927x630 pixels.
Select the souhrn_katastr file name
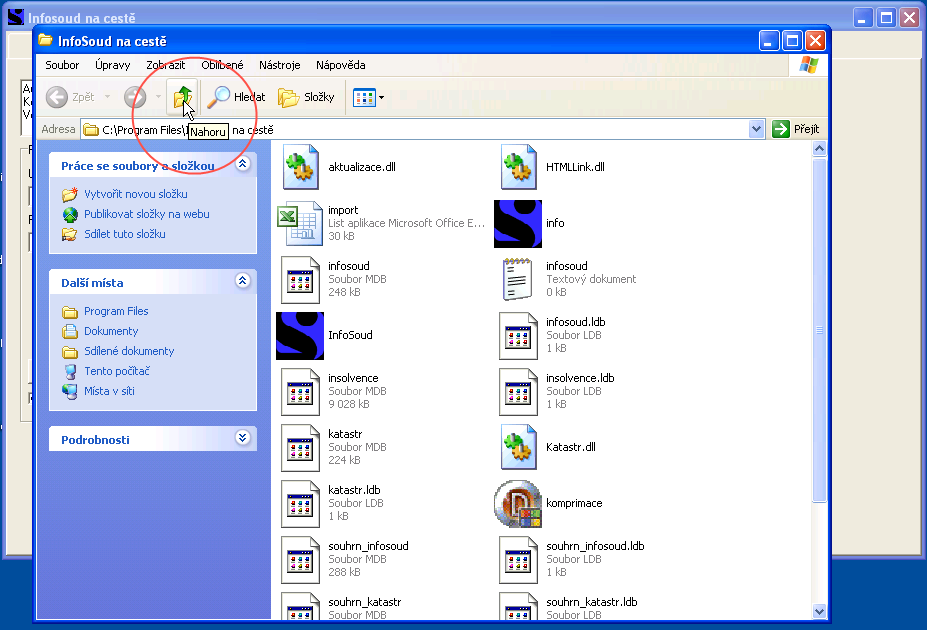[365, 602]
